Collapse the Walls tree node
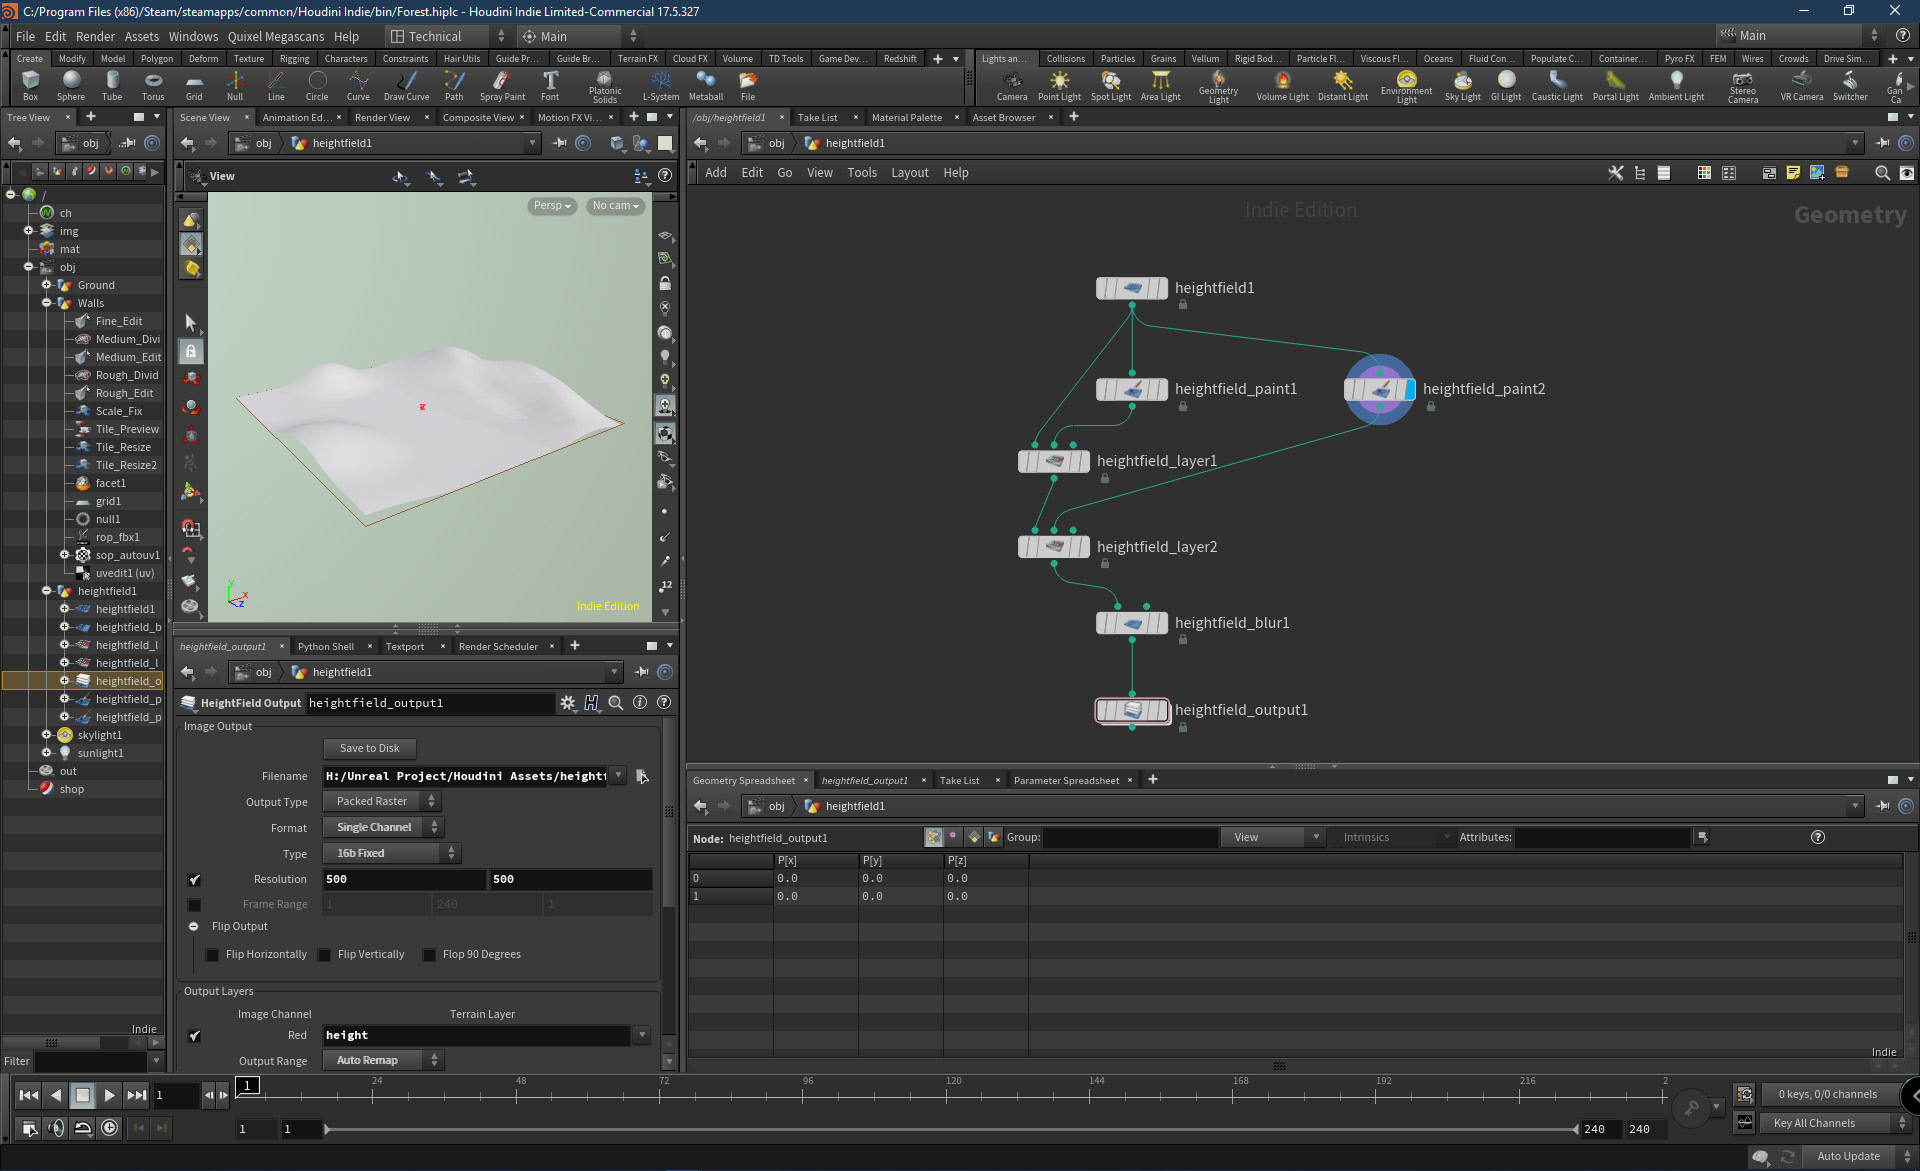Viewport: 1920px width, 1171px height. (x=46, y=303)
